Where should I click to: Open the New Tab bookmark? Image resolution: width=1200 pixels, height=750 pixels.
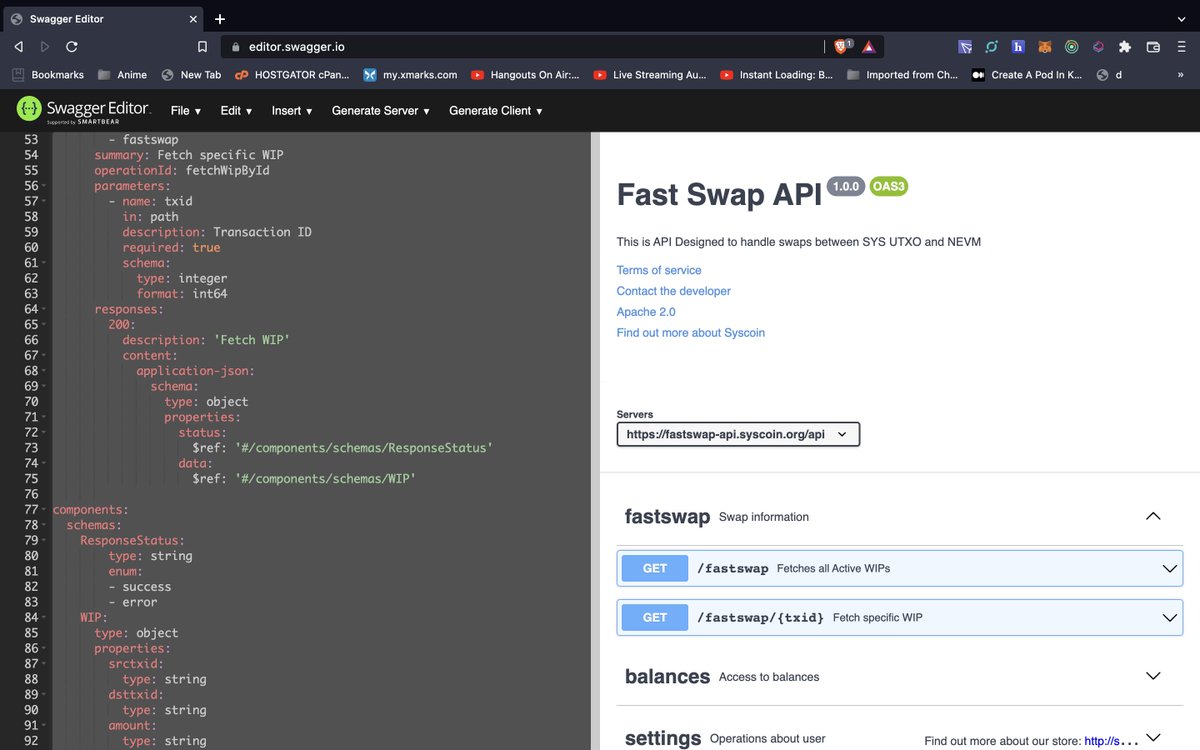click(191, 75)
